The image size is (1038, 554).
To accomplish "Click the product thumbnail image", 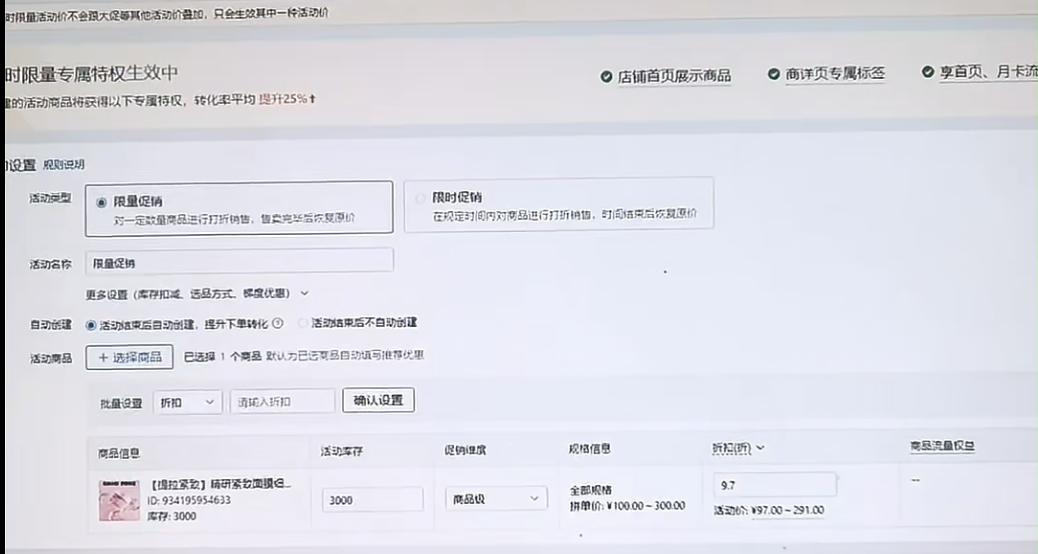I will (x=119, y=500).
